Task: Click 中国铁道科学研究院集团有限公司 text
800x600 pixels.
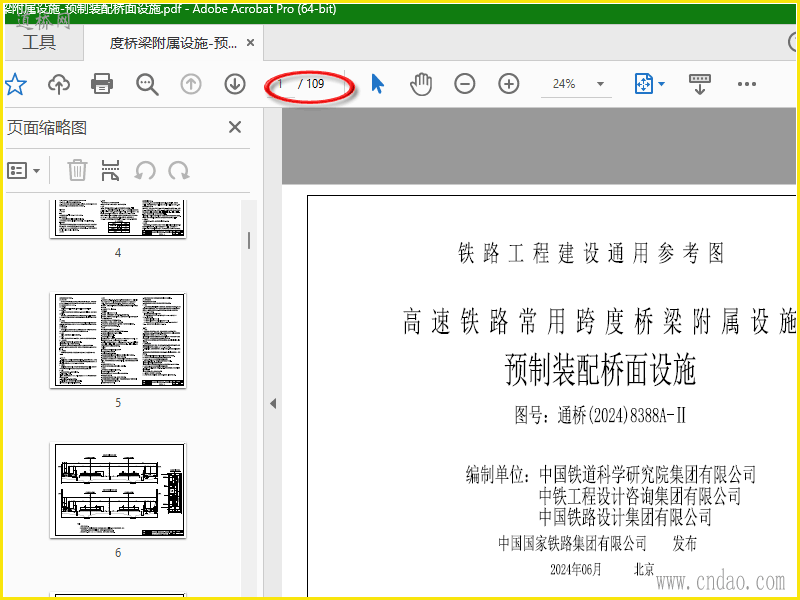Action: [x=647, y=474]
